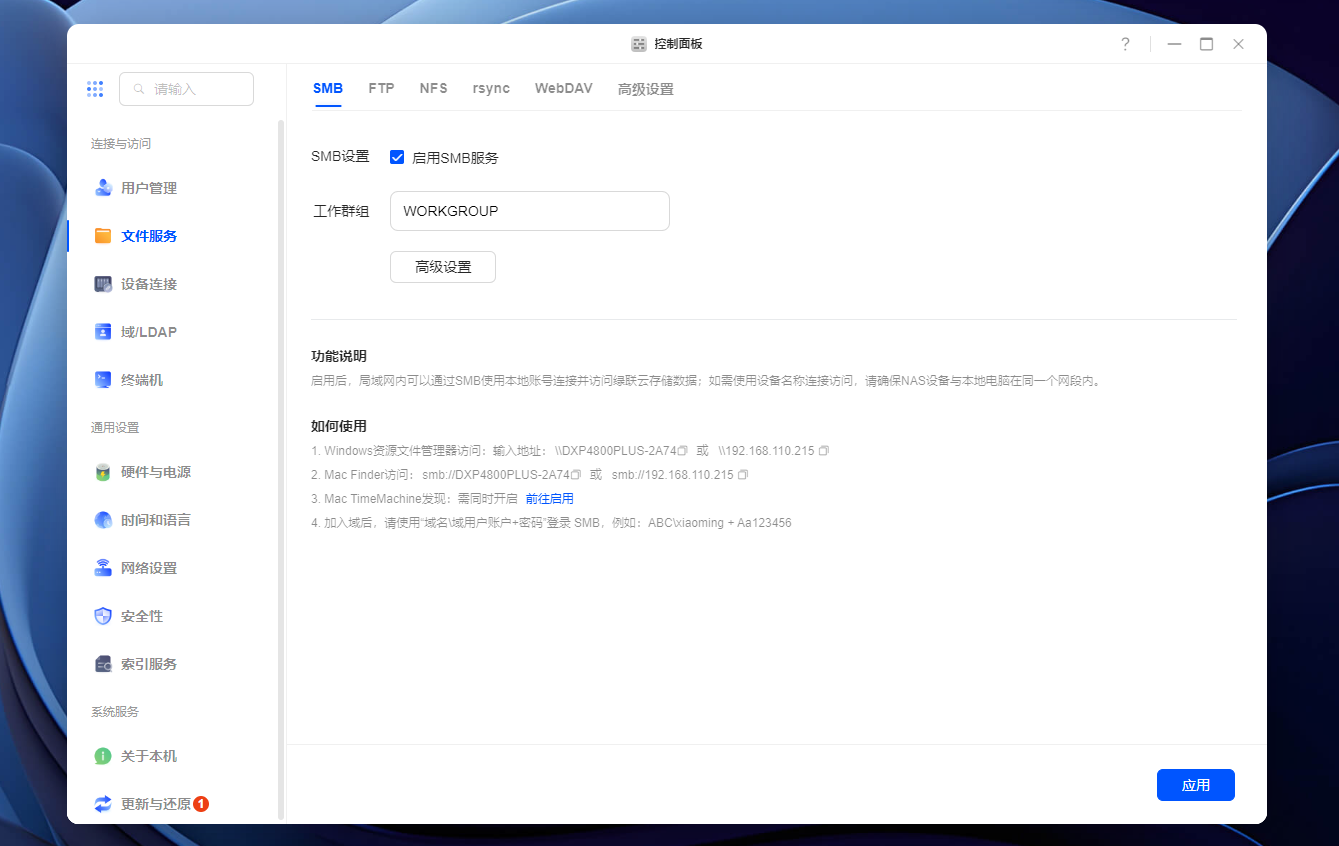Copy the Mac address smb://192.168.110.215

[743, 475]
